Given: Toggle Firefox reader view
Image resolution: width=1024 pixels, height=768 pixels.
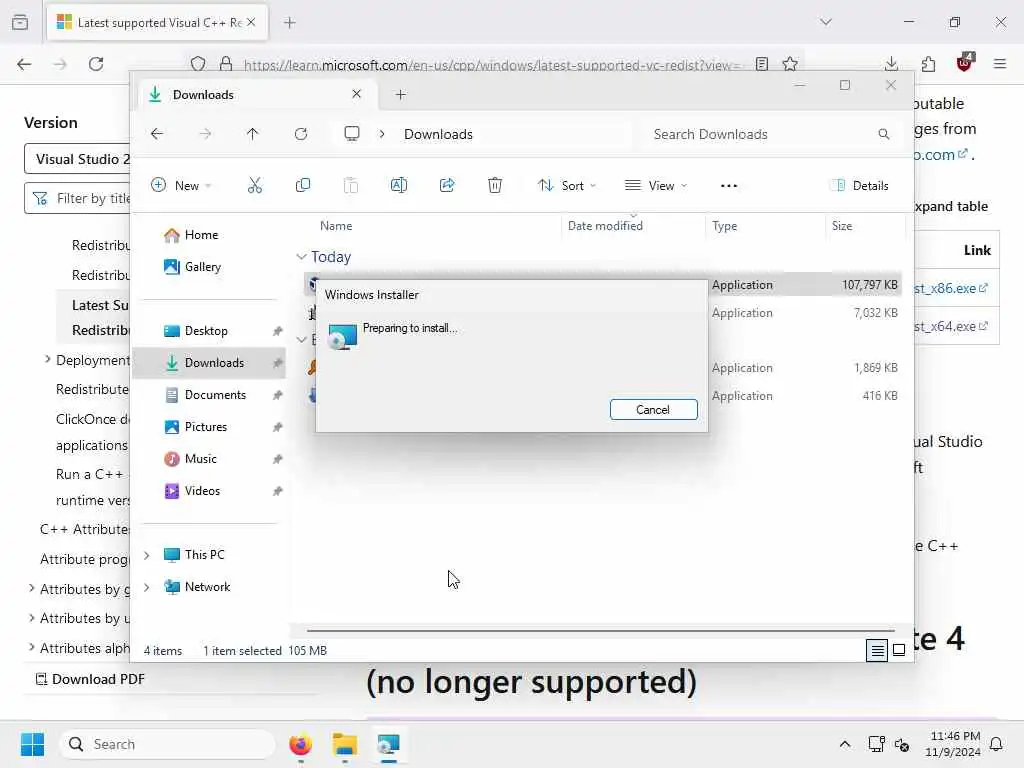Looking at the screenshot, I should pyautogui.click(x=761, y=64).
